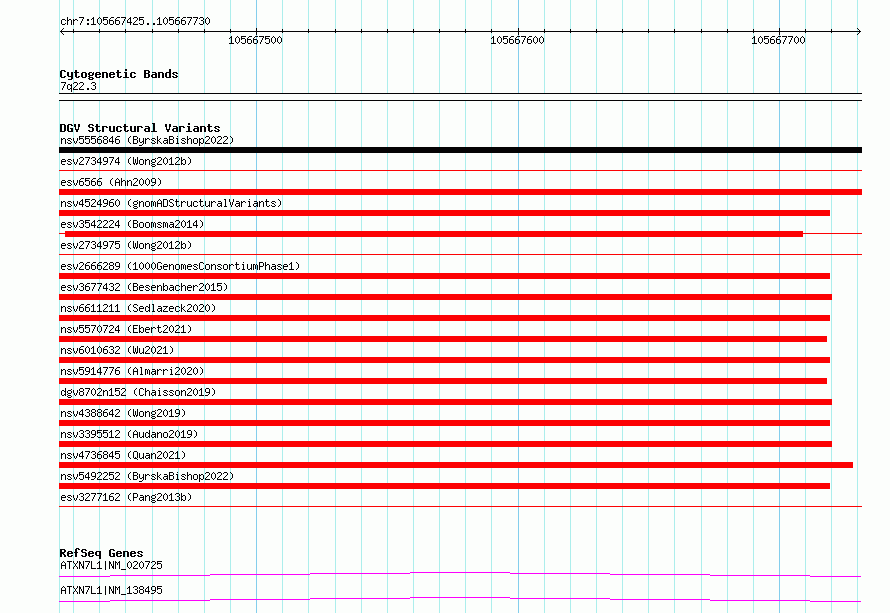Screen dimensions: 890x613
Task: Click esv2666289 (1000GenomesConsortiumPhase1) label
Action: pyautogui.click(x=180, y=266)
